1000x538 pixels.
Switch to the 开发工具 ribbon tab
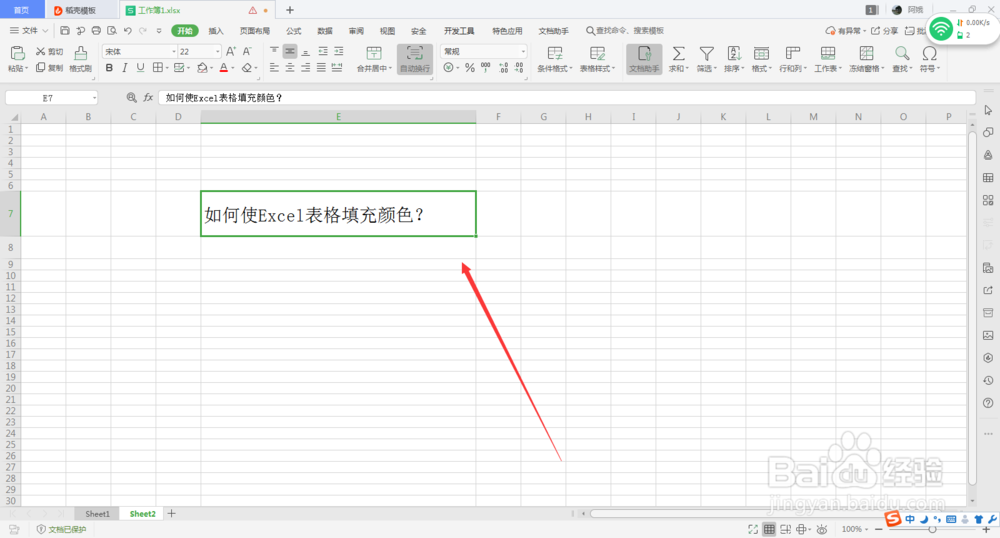pos(459,31)
